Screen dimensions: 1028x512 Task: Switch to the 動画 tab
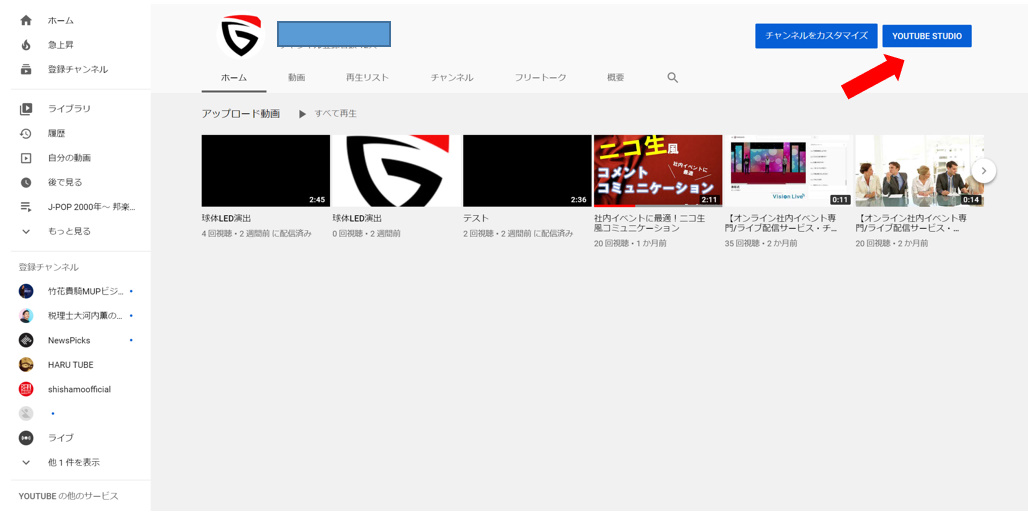point(296,77)
